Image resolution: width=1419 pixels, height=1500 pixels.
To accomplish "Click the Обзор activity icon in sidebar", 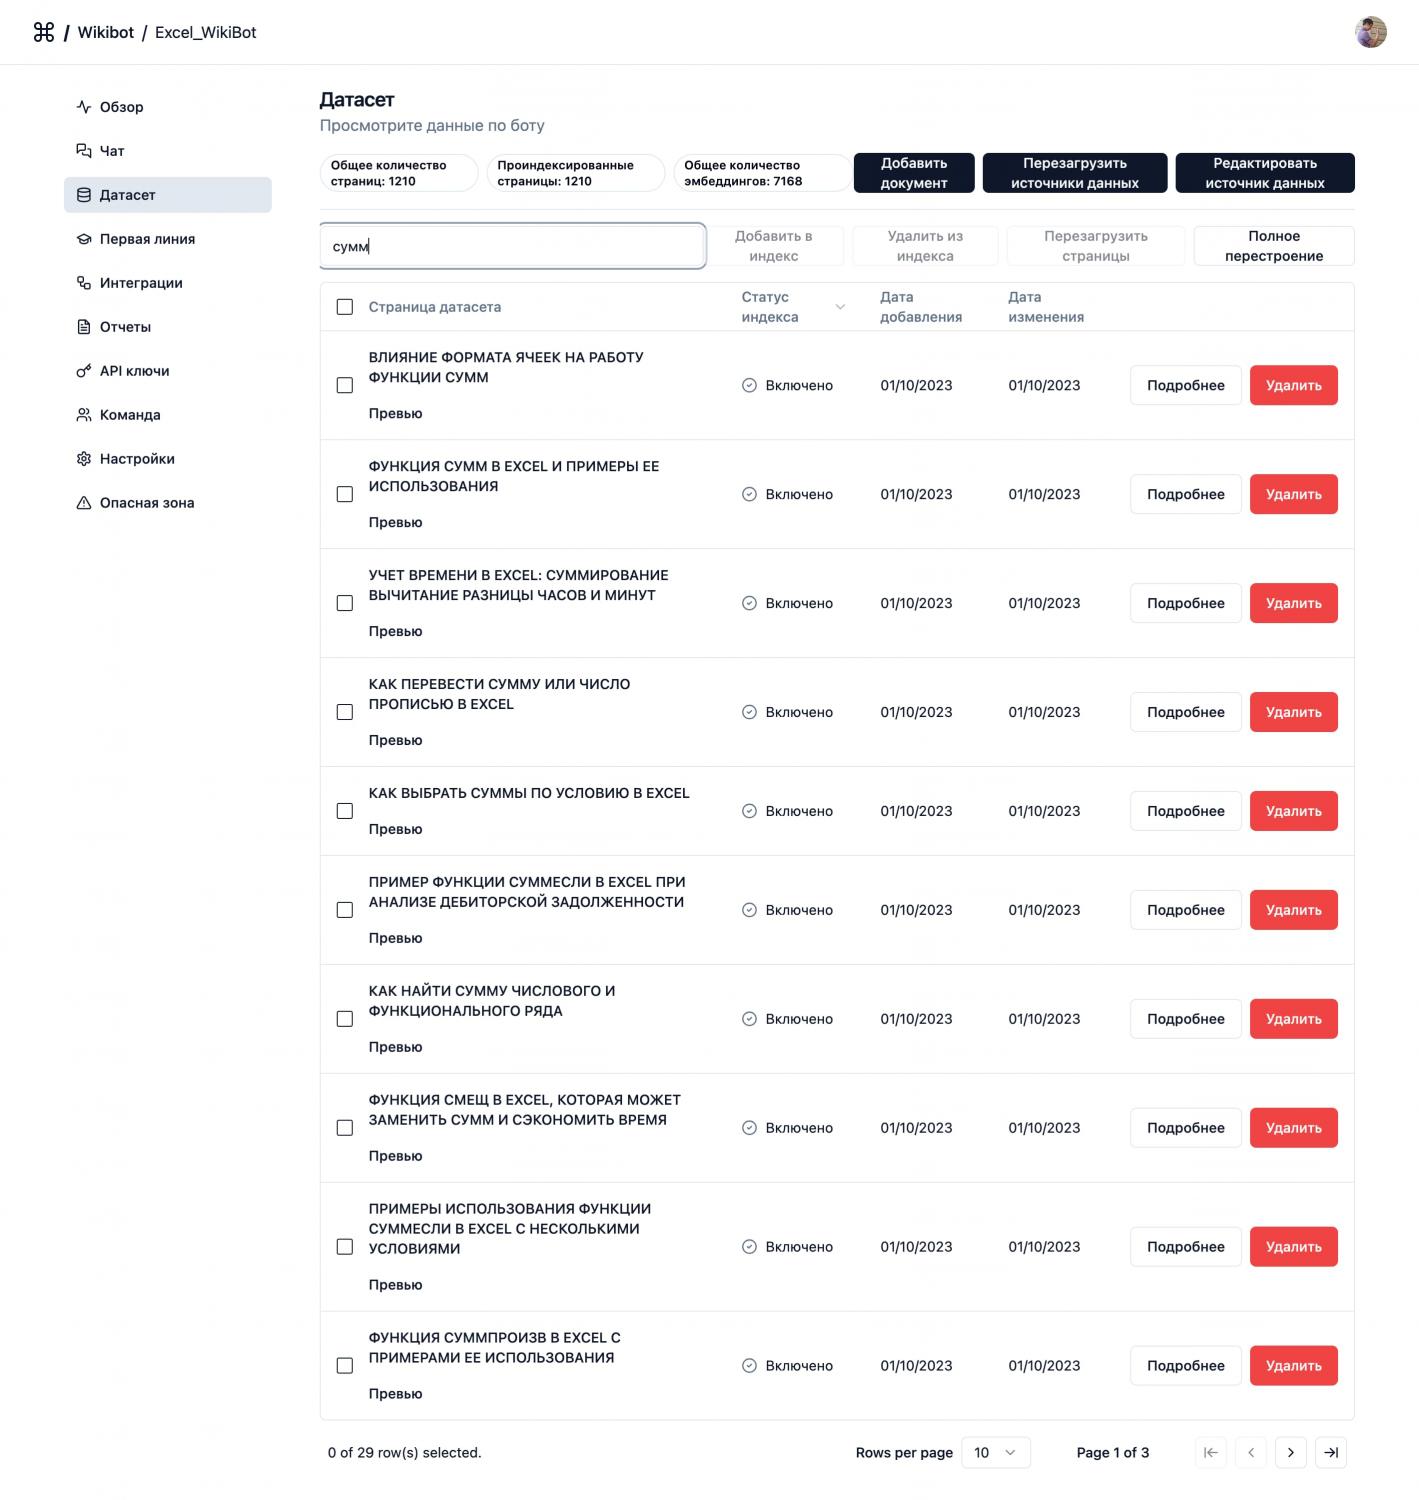I will (84, 107).
